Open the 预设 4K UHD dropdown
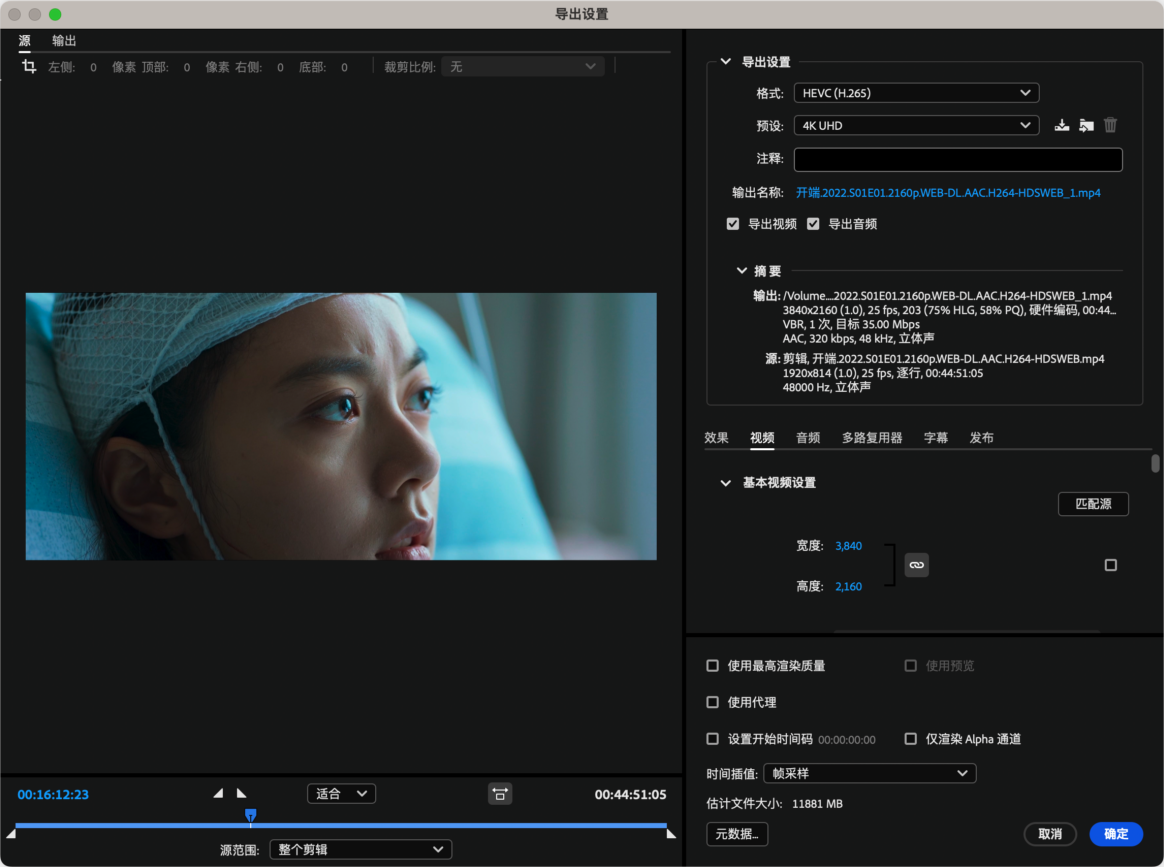Screen dimensions: 1164x867 916,125
